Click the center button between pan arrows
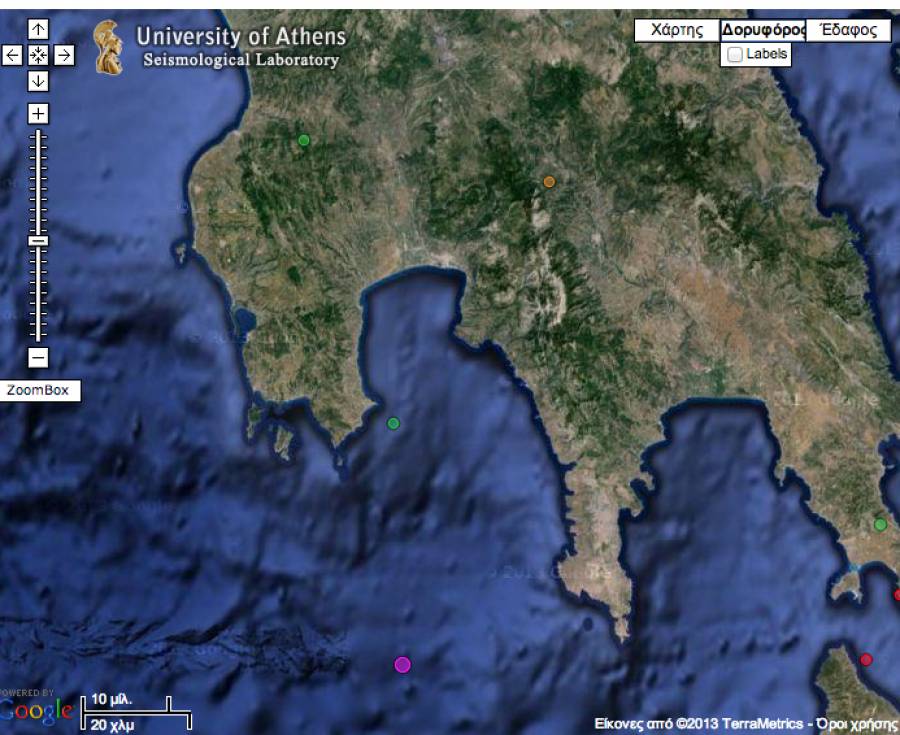 (x=38, y=55)
